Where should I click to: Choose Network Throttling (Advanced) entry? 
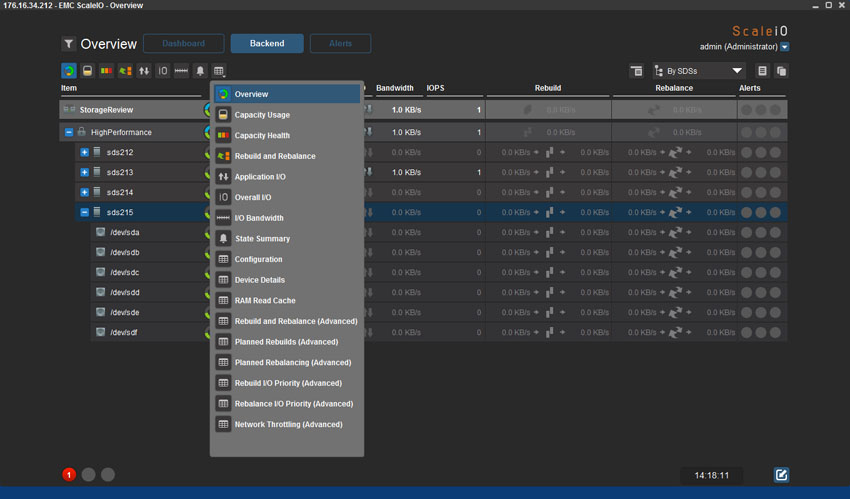tap(287, 424)
